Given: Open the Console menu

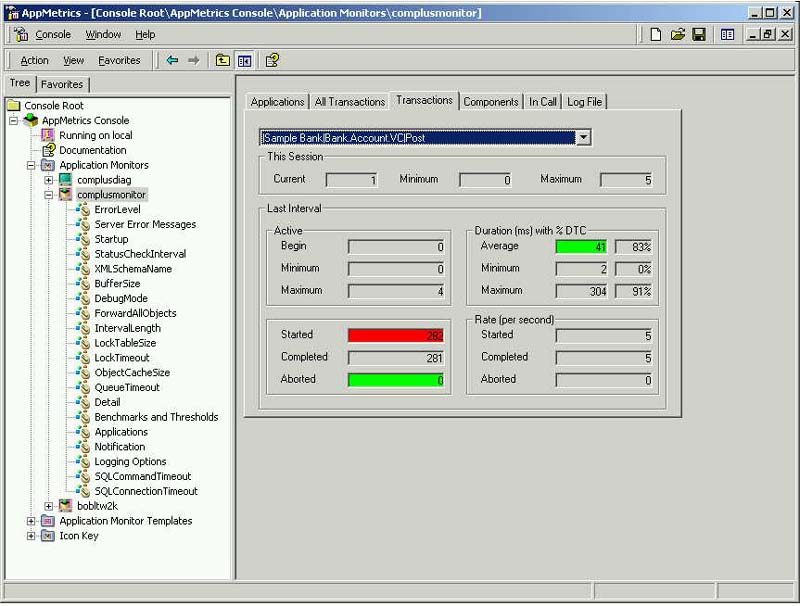Looking at the screenshot, I should pyautogui.click(x=53, y=35).
